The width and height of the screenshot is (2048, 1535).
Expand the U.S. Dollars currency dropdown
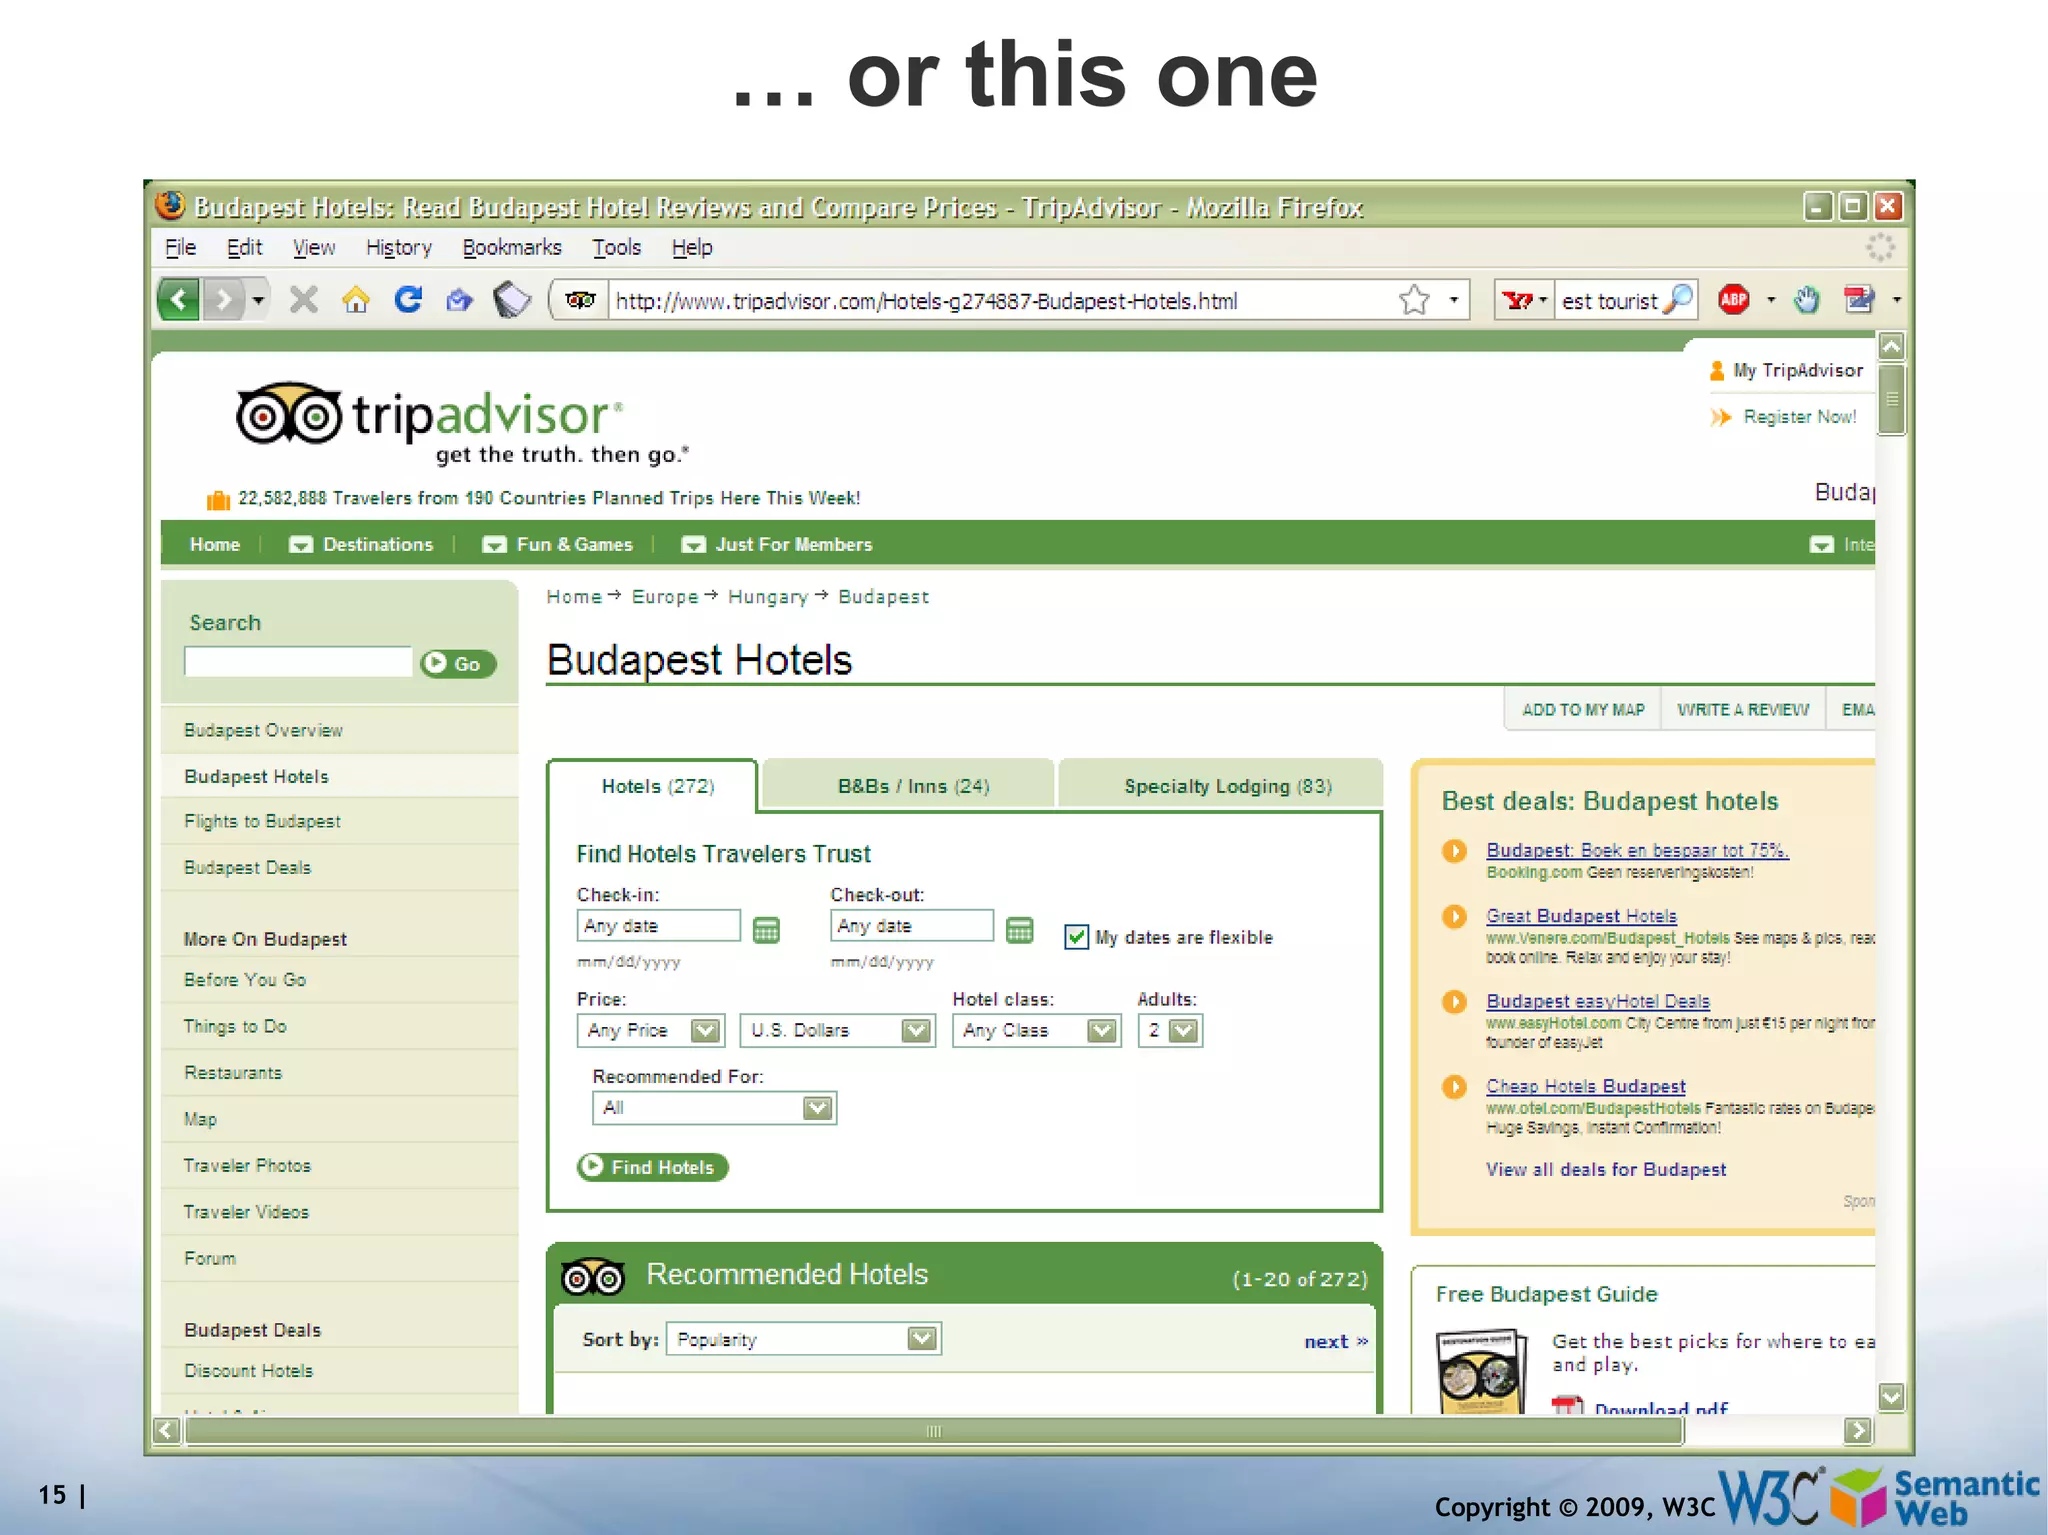pos(914,1030)
